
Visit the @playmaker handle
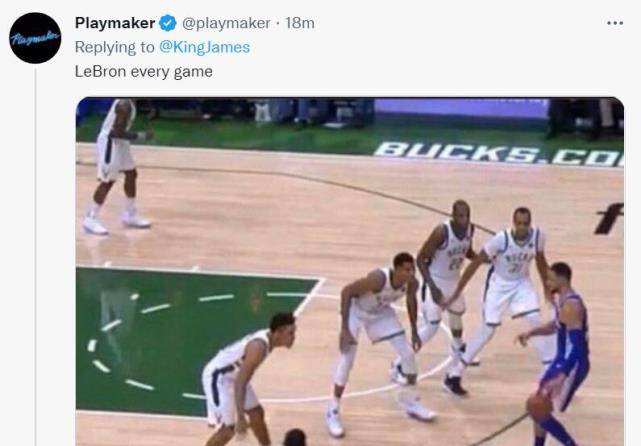(x=226, y=23)
